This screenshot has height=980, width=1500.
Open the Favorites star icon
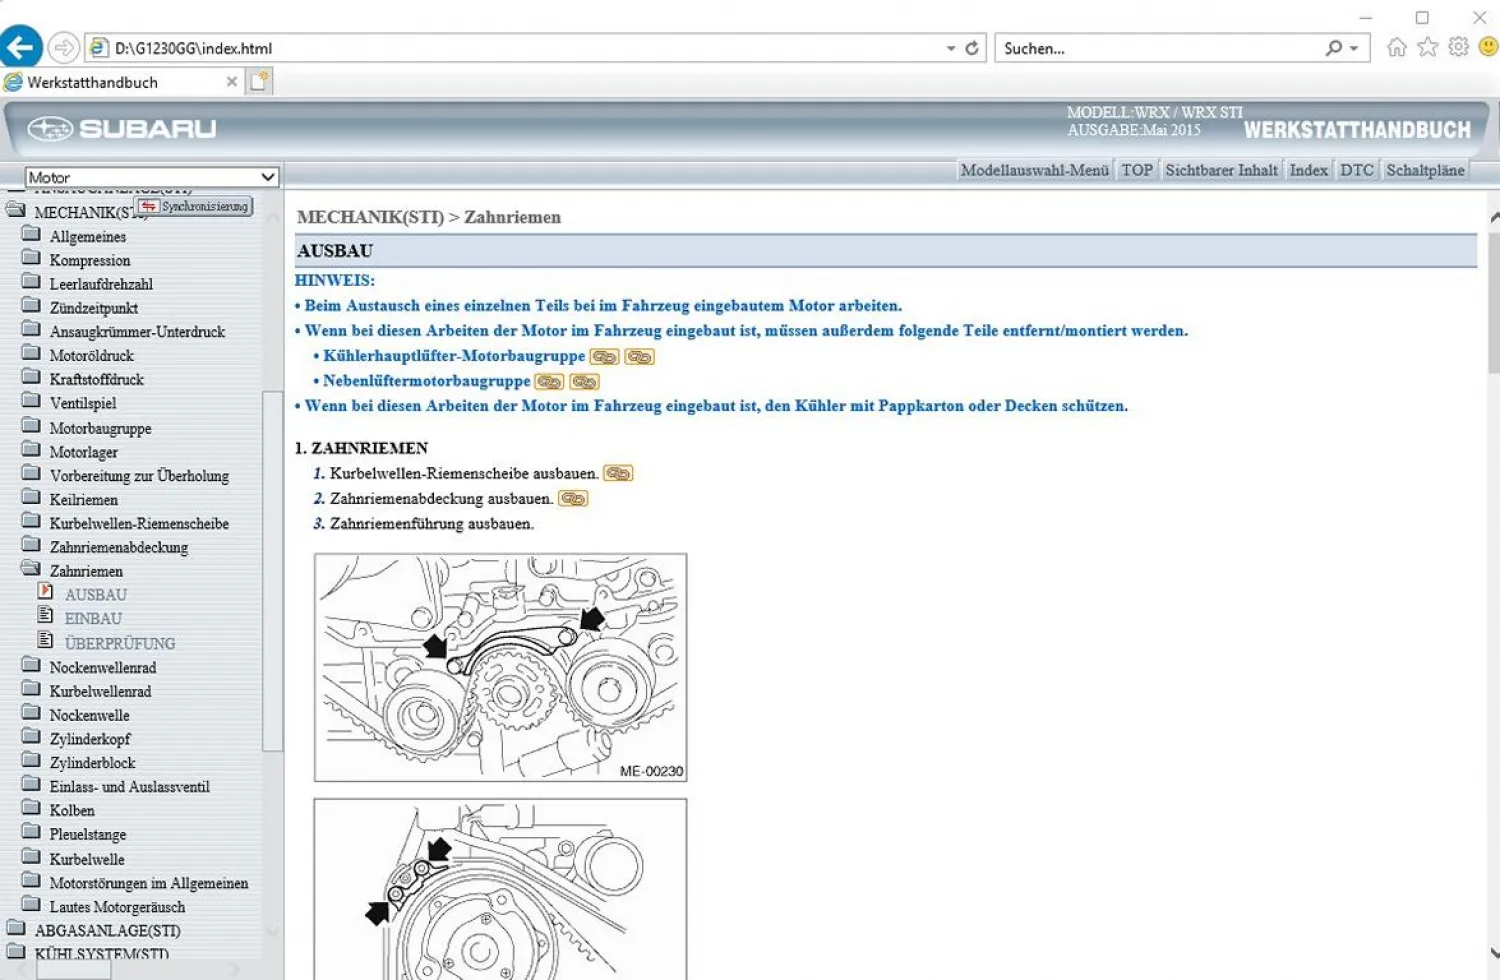(1426, 47)
